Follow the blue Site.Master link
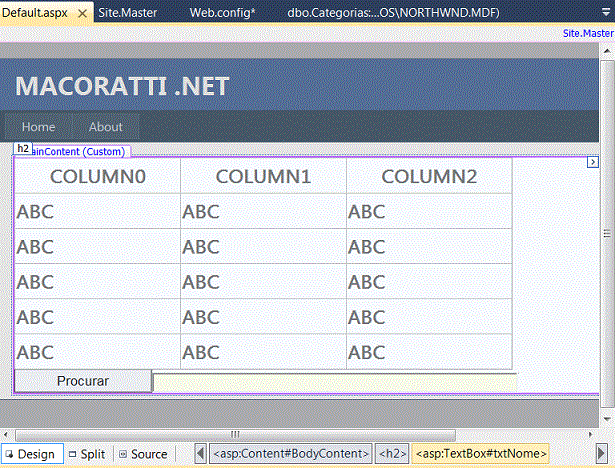Viewport: 615px width, 468px height. point(588,33)
